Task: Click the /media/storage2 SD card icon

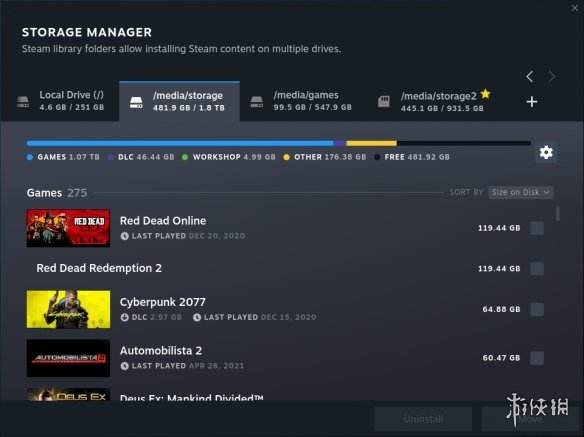Action: tap(384, 101)
